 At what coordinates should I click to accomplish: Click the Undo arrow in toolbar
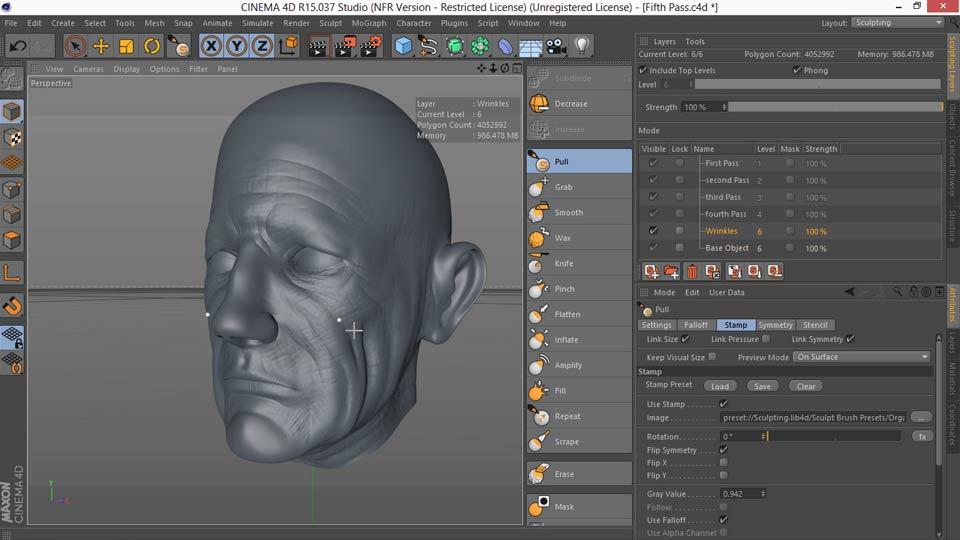click(18, 46)
